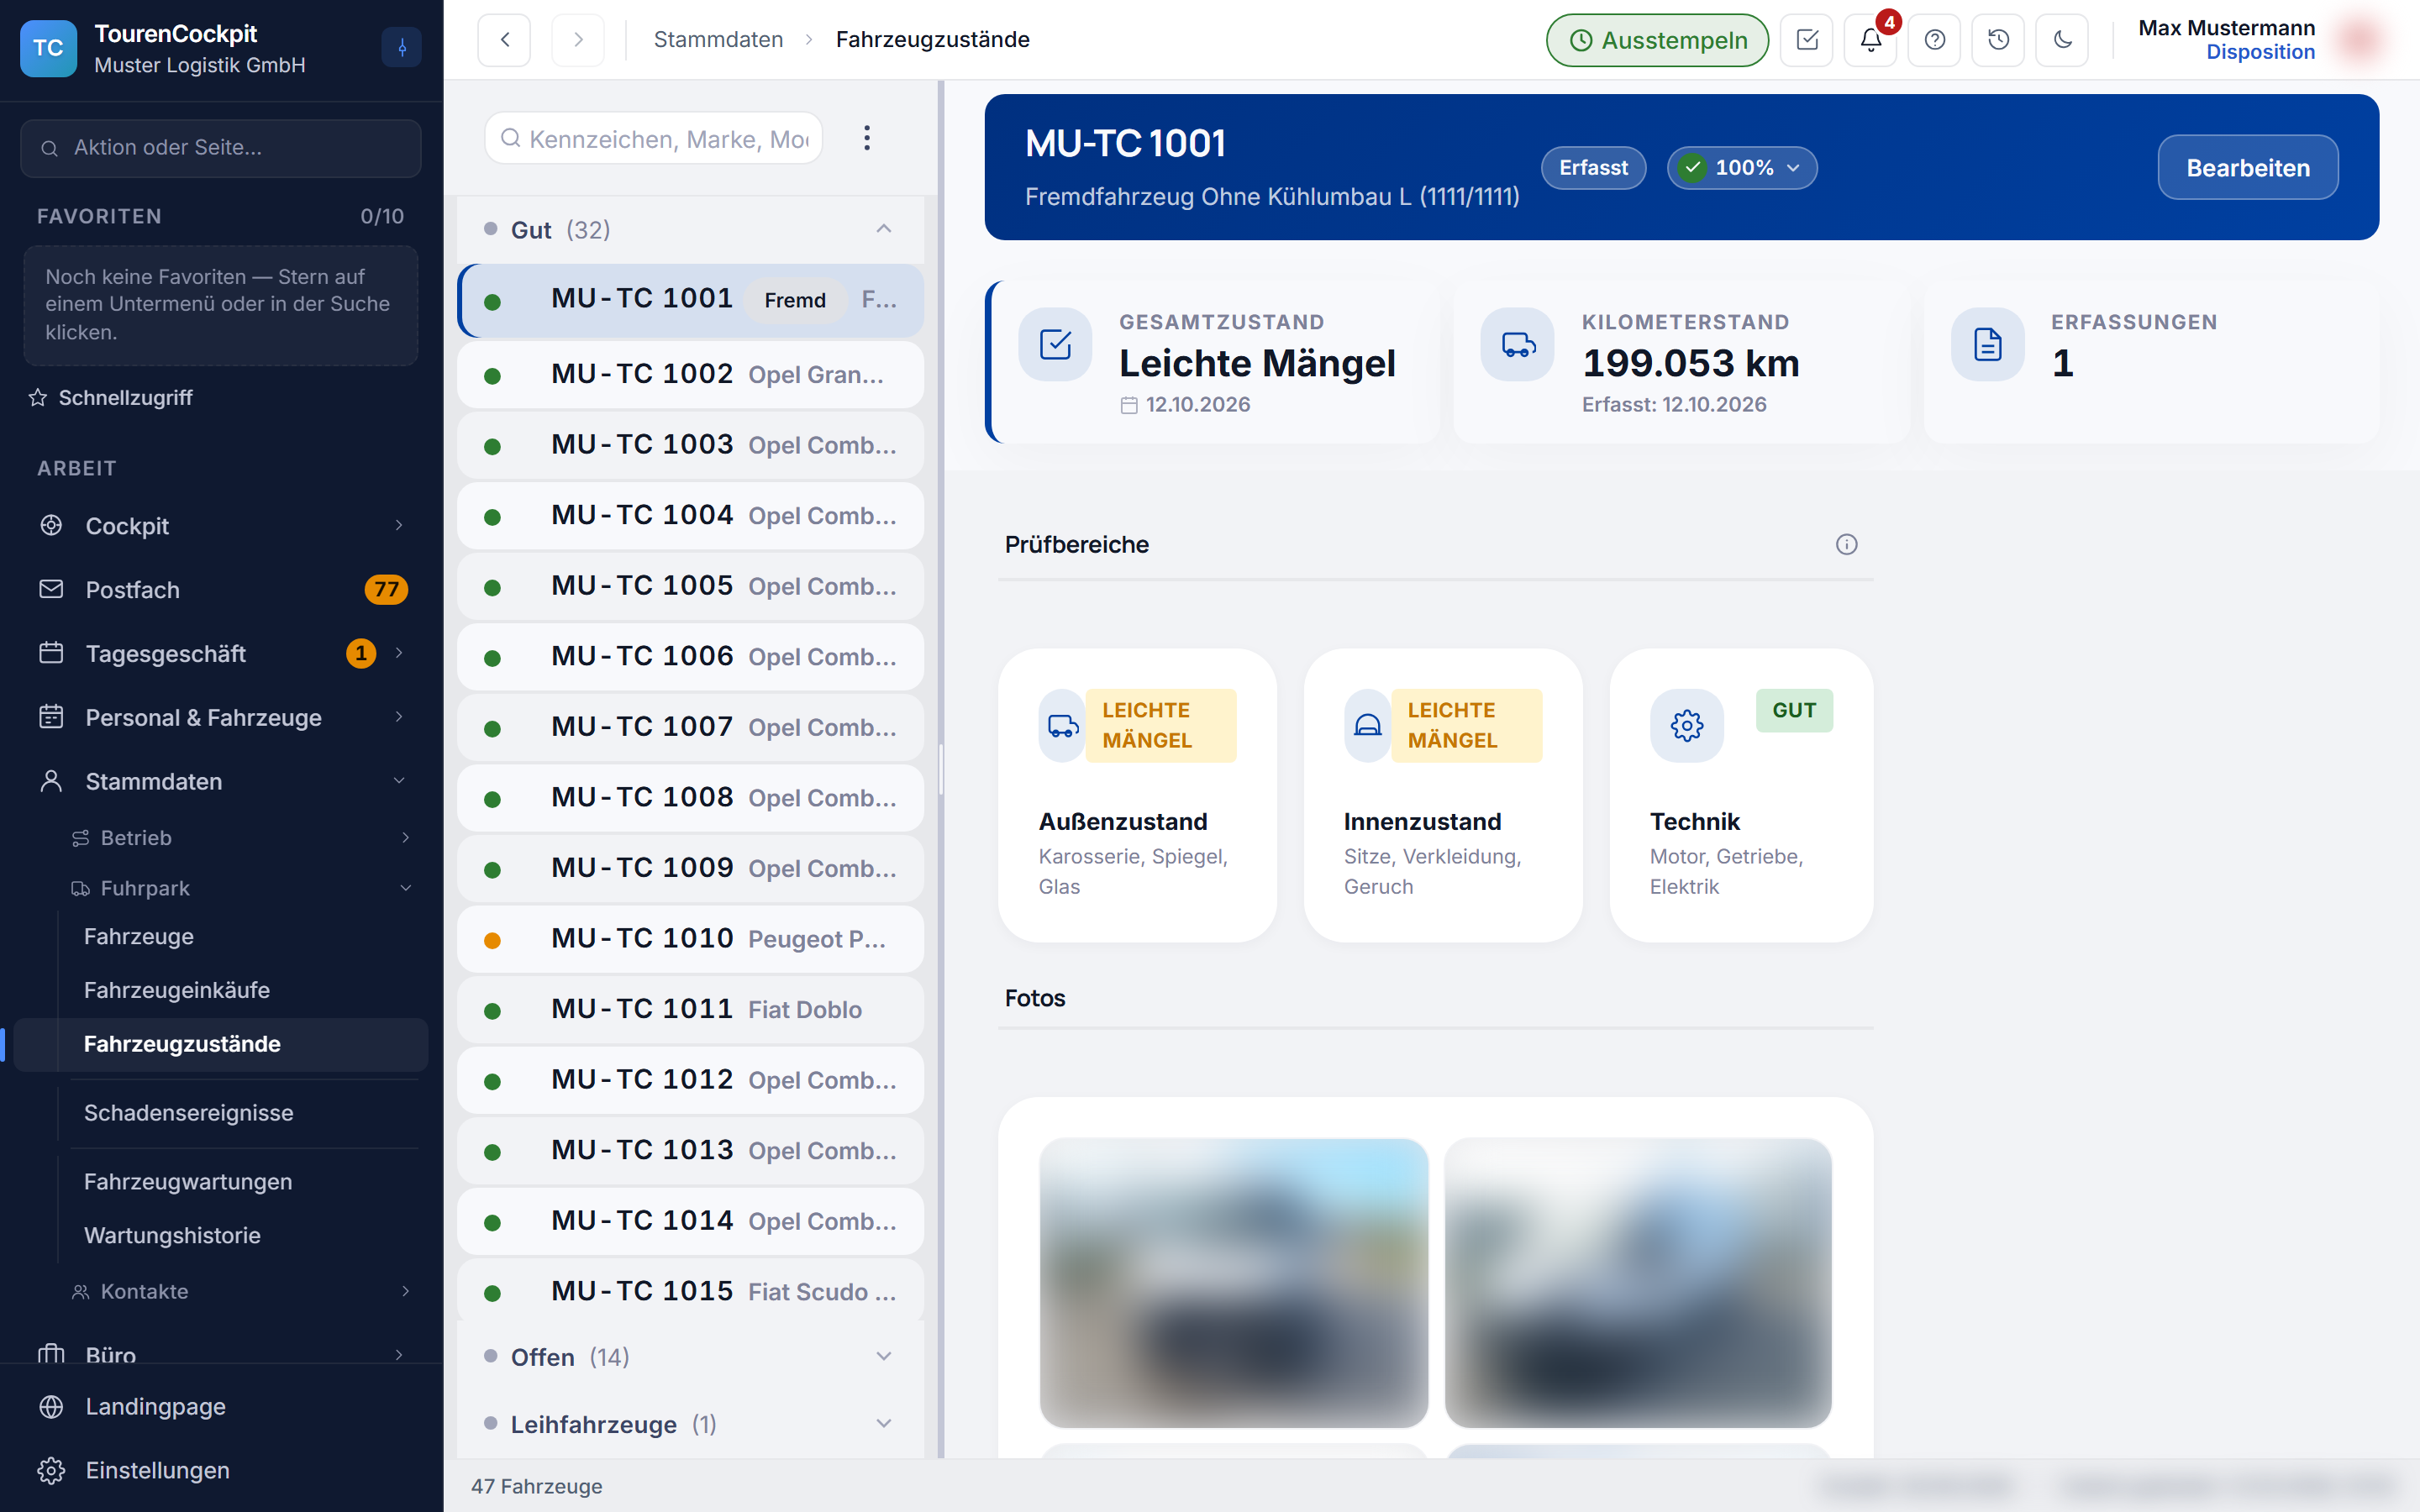Collapse the Gut (32) vehicle group
Screen dimensions: 2420x1512
(x=690, y=230)
